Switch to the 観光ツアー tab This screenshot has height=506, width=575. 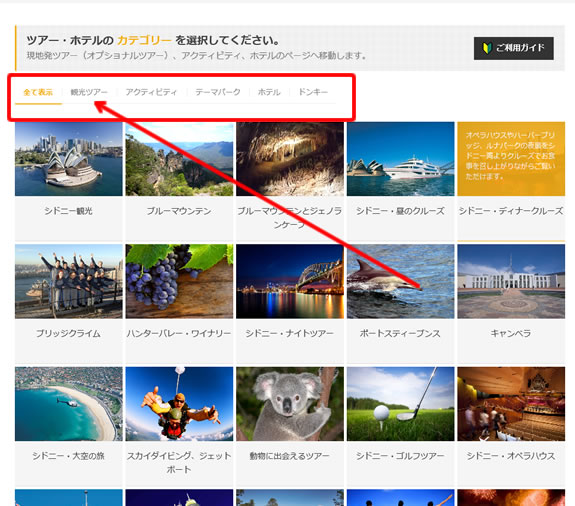coord(89,92)
